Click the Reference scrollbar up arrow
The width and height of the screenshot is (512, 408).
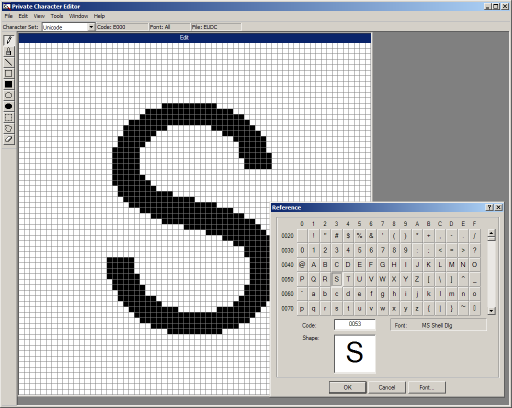point(491,233)
